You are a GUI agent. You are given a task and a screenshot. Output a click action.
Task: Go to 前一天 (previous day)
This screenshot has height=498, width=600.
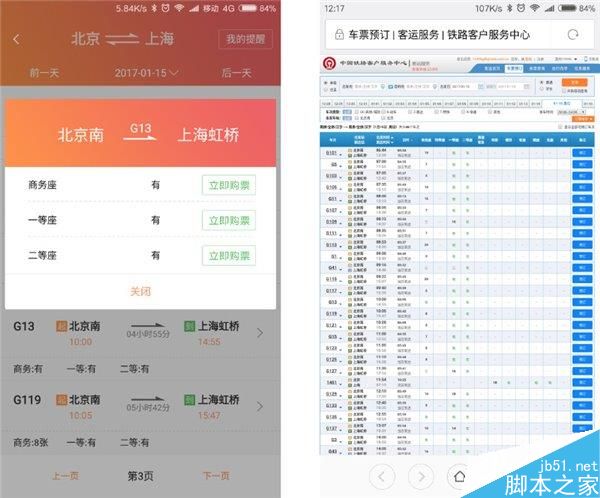[x=44, y=73]
